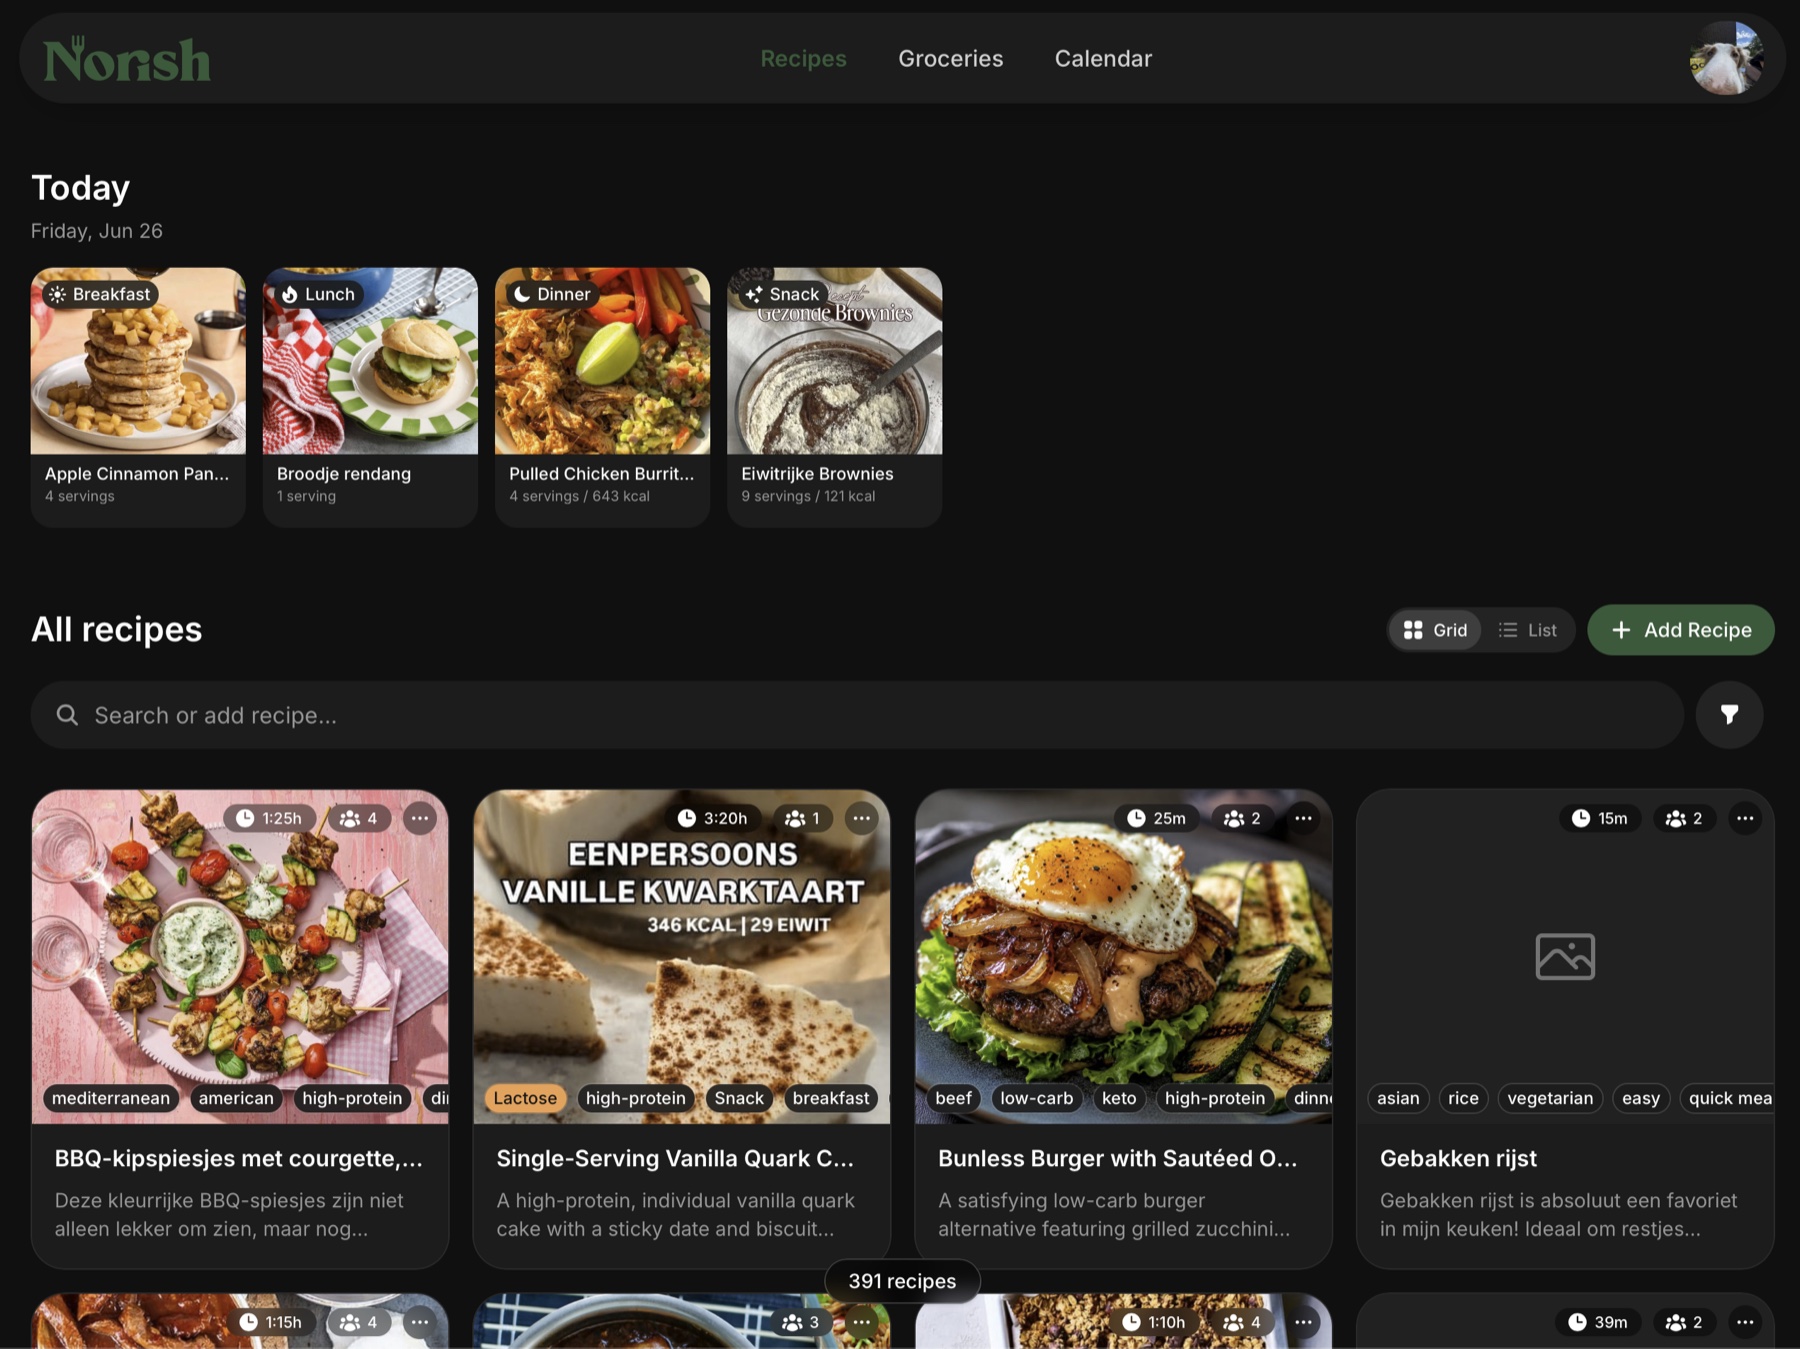Open options menu on Vanilla Quark card
The image size is (1800, 1349).
[x=861, y=818]
